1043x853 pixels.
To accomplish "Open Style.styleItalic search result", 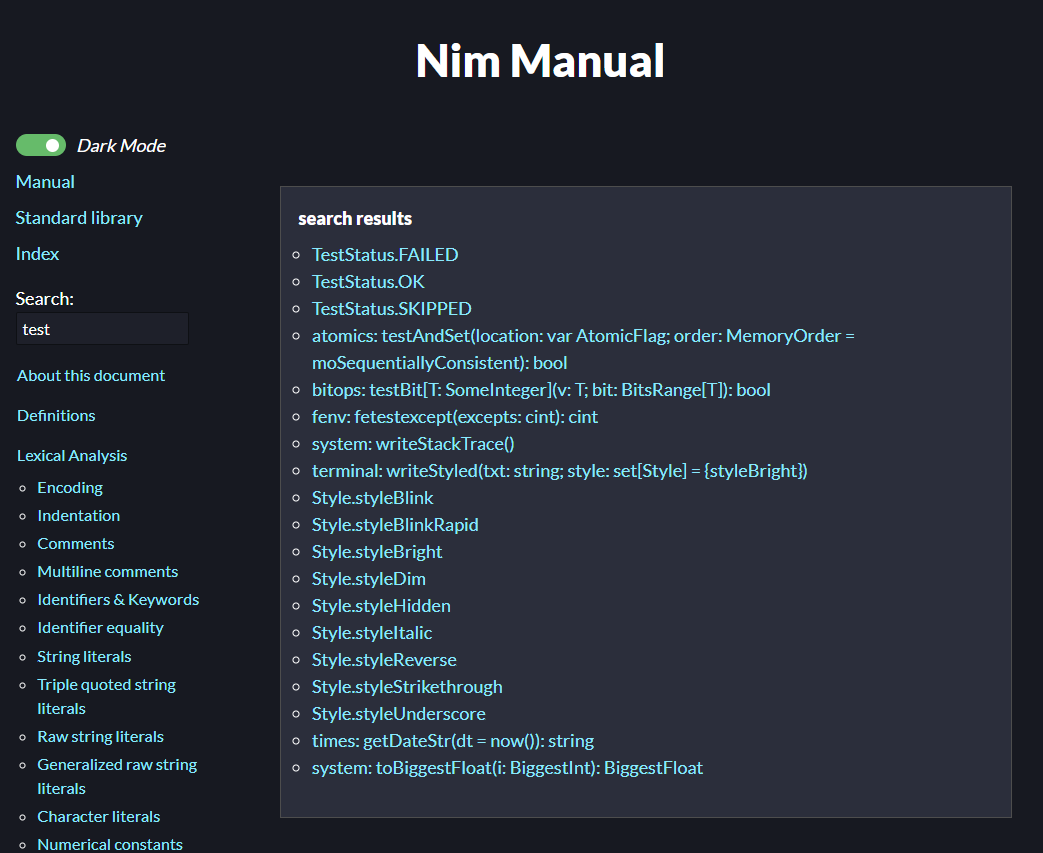I will coord(372,633).
